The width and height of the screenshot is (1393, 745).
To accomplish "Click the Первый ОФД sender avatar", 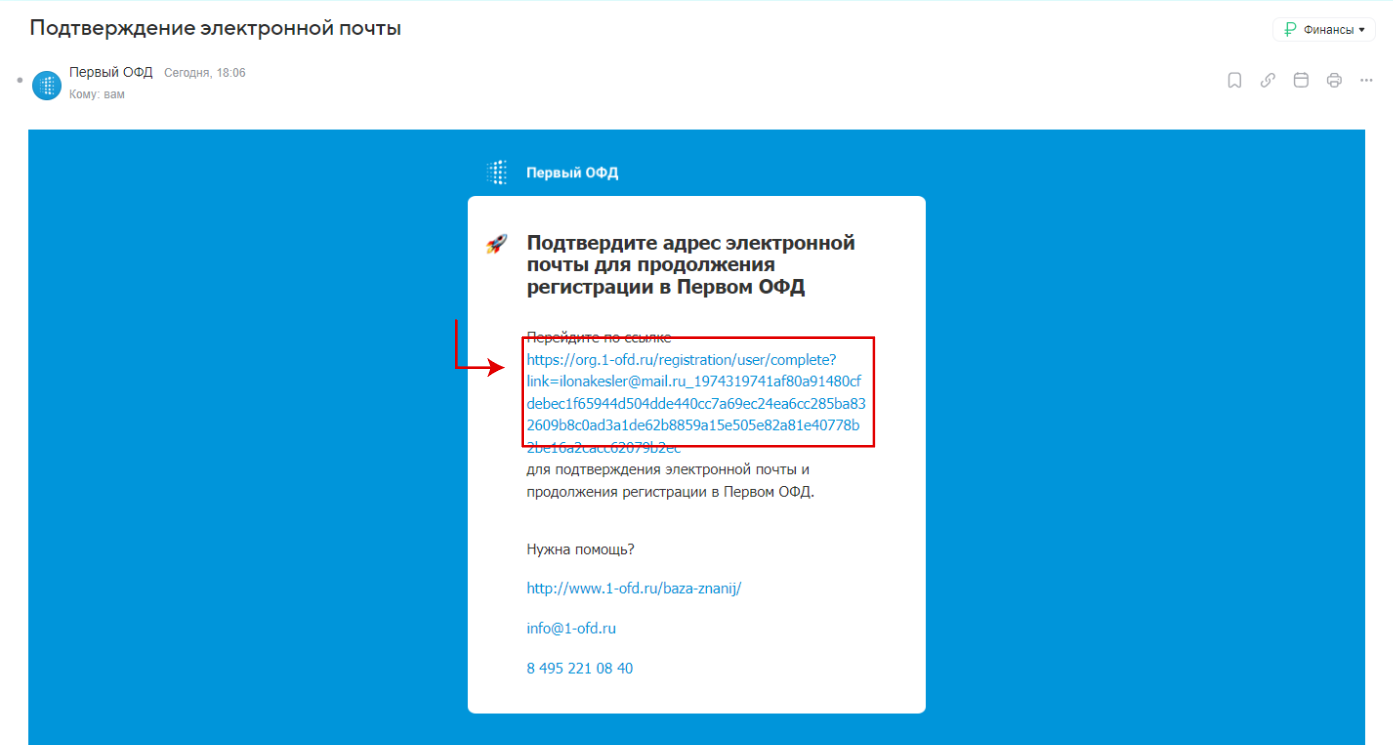I will click(47, 86).
